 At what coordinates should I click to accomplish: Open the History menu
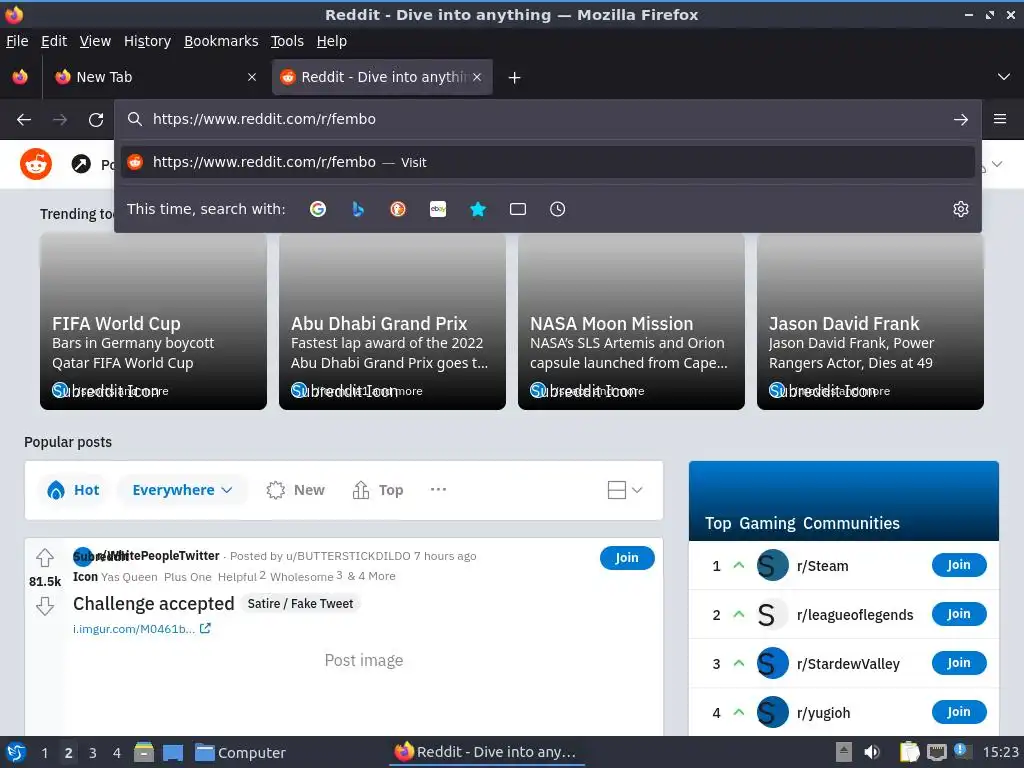(147, 41)
